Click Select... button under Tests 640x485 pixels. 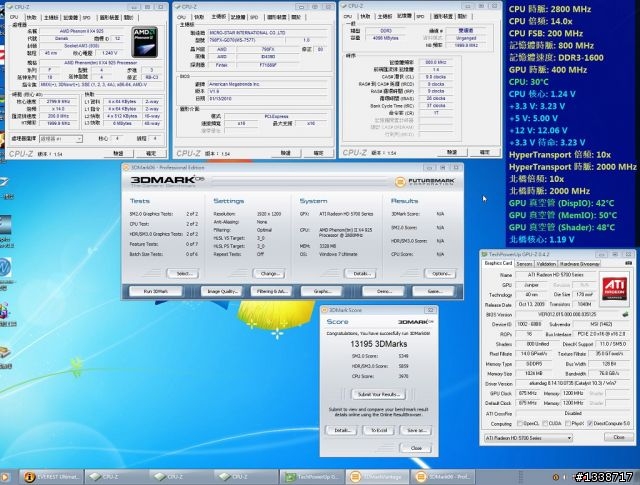pos(183,274)
